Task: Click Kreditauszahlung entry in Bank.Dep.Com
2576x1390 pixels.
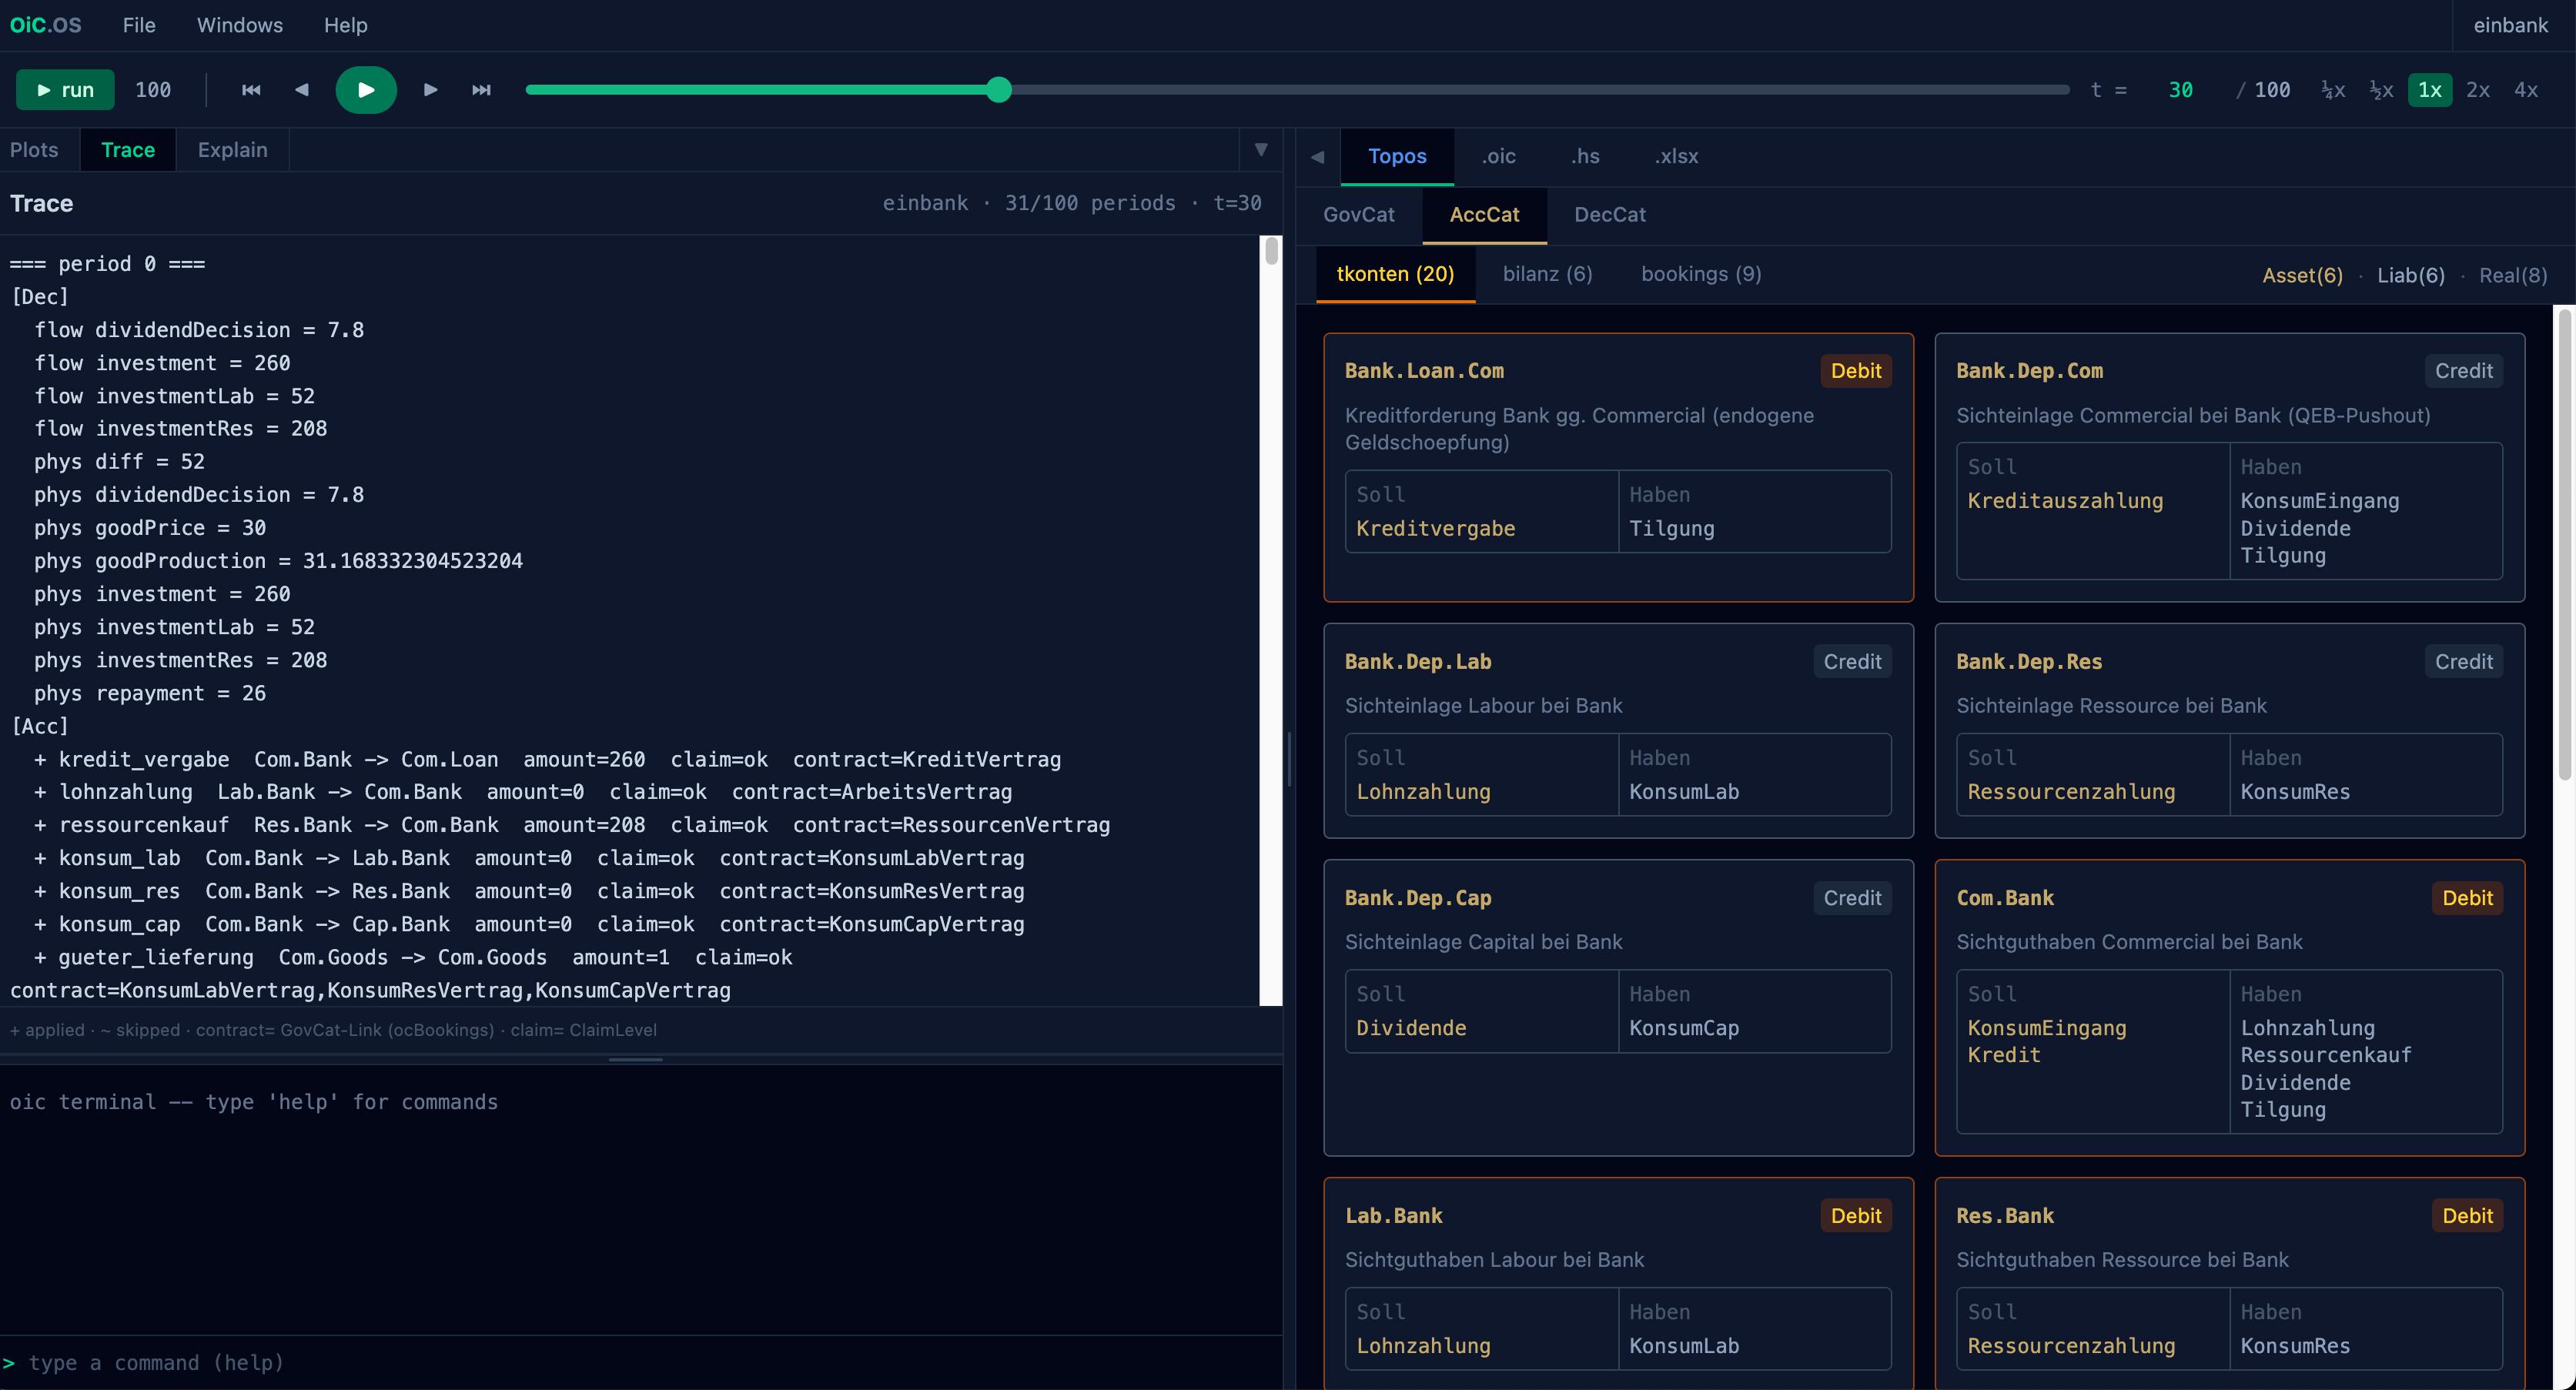Action: pos(2065,501)
